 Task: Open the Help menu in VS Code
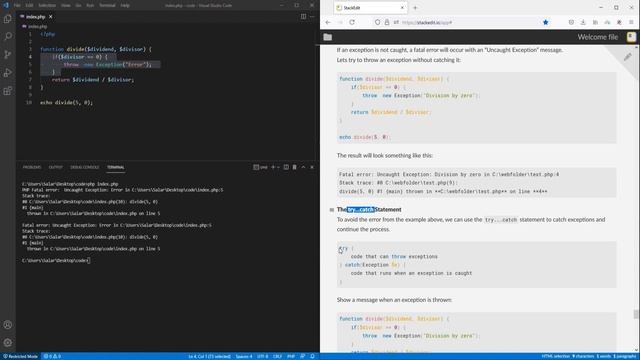click(x=125, y=5)
